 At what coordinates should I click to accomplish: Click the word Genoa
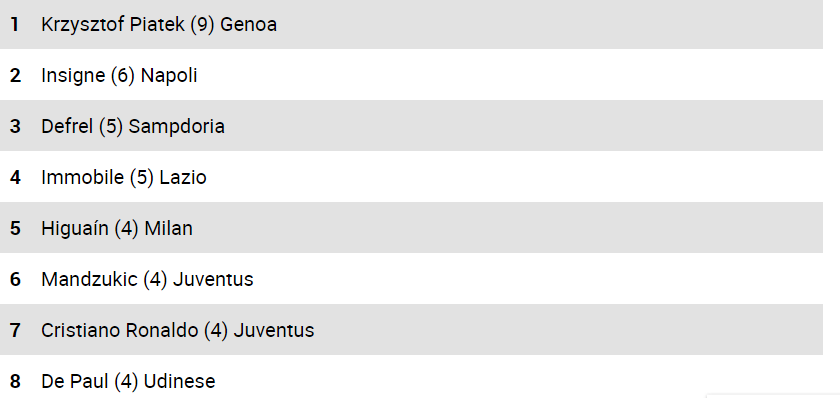click(x=249, y=25)
